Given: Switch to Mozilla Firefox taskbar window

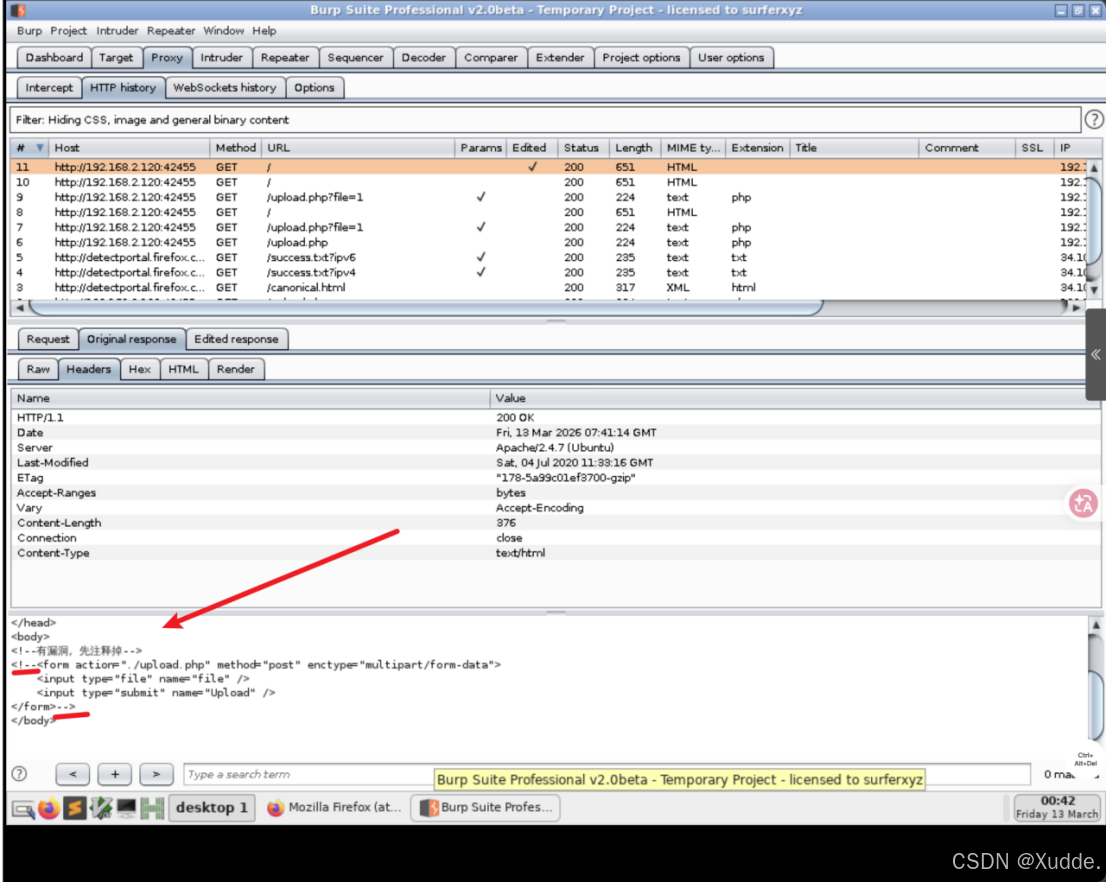Looking at the screenshot, I should click(x=334, y=807).
